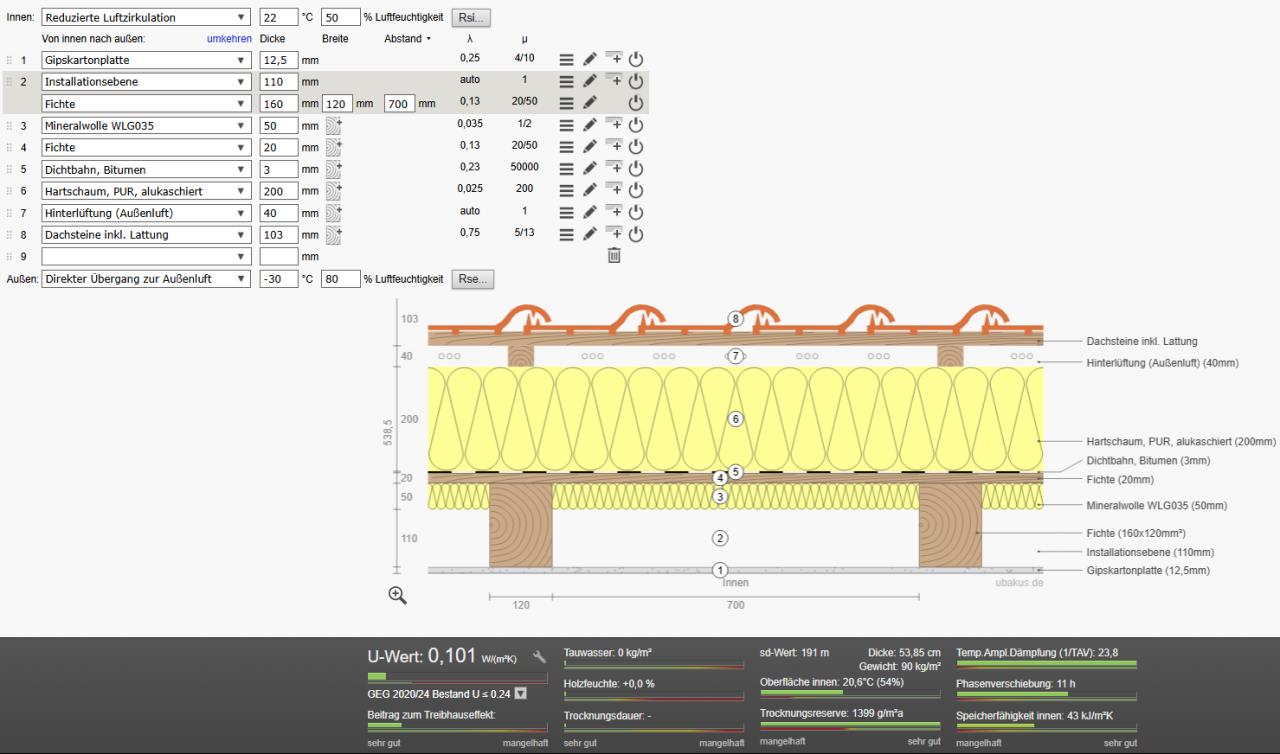Screen dimensions: 1280x754
Task: Expand the Hartschaum, PUR, alukaschiert material dropdown
Action: pos(147,191)
